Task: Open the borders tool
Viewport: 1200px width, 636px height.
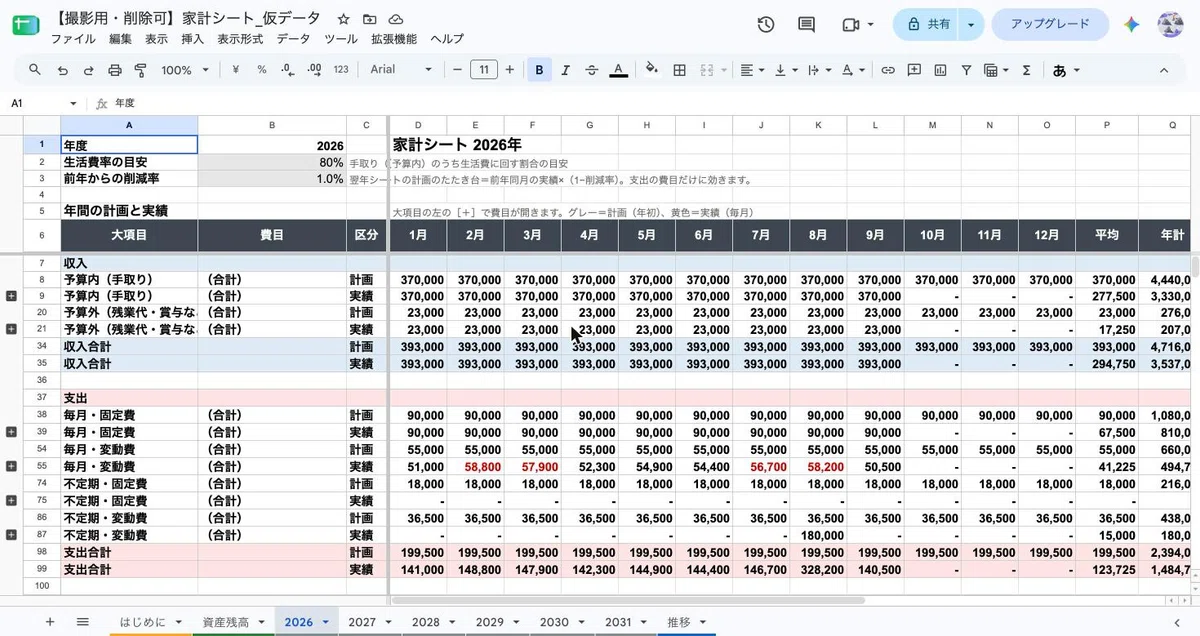Action: [680, 70]
